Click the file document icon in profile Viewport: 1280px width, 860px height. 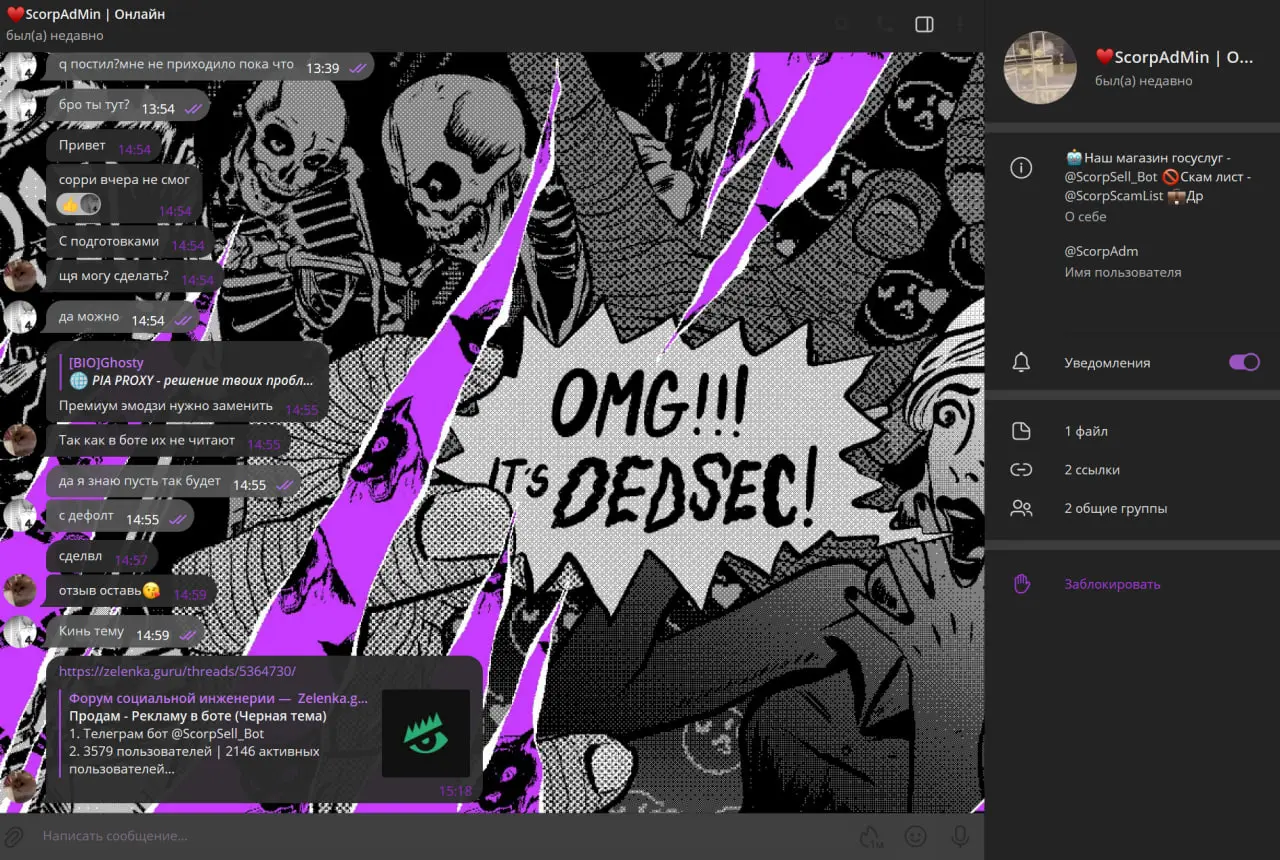click(x=1021, y=431)
